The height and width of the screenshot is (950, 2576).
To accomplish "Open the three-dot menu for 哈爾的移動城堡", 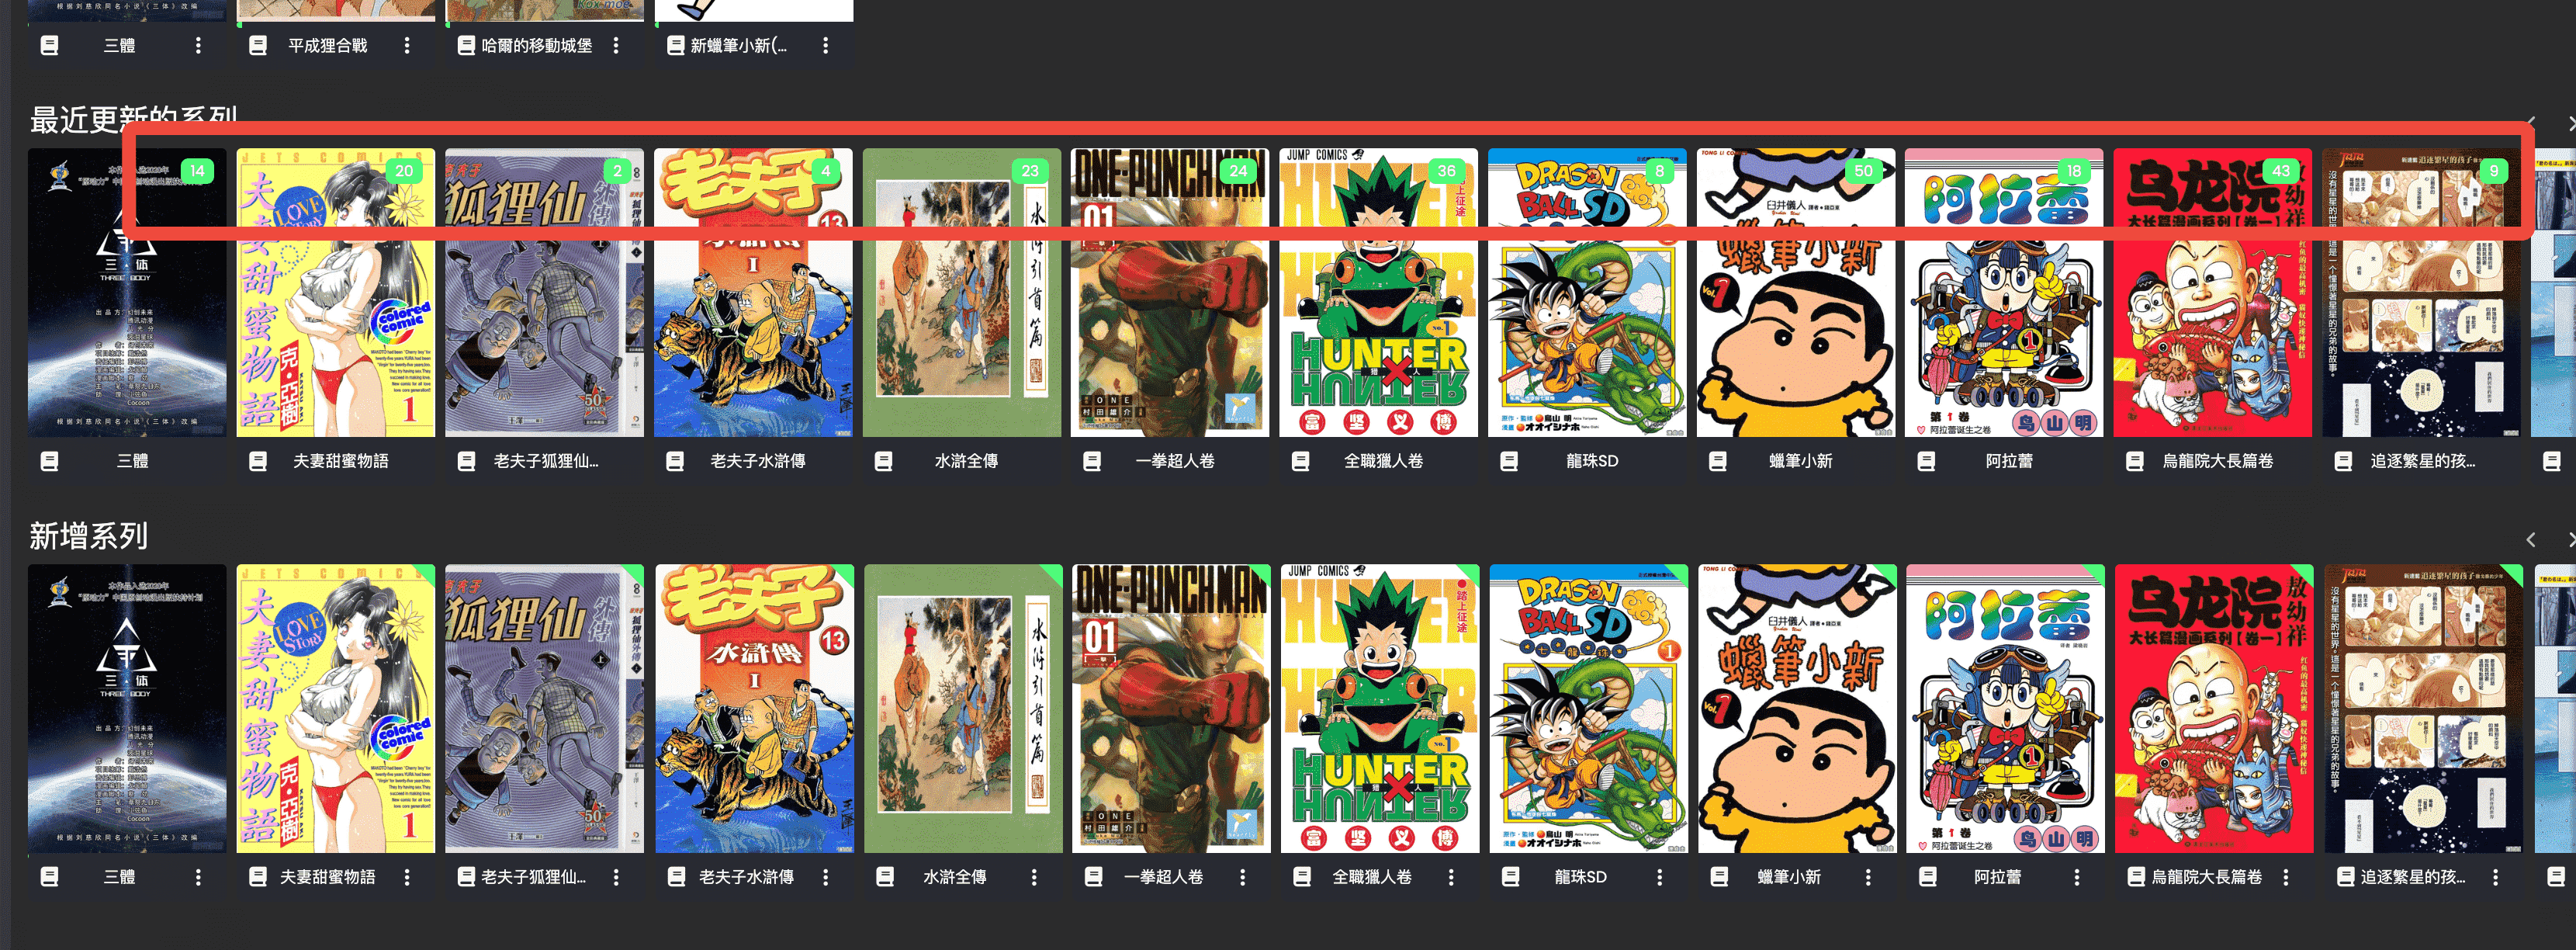I will [616, 46].
